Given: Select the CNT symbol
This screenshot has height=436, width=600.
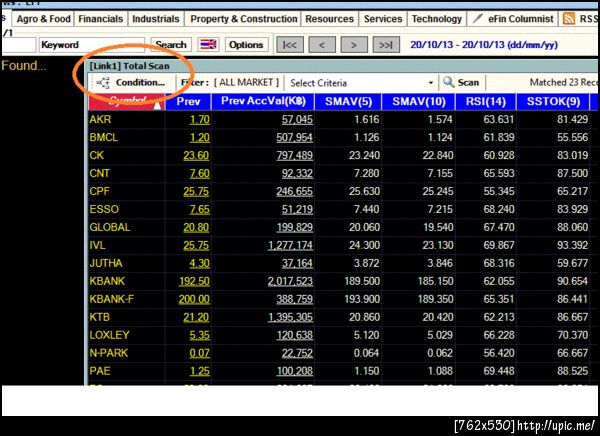Looking at the screenshot, I should [x=99, y=173].
